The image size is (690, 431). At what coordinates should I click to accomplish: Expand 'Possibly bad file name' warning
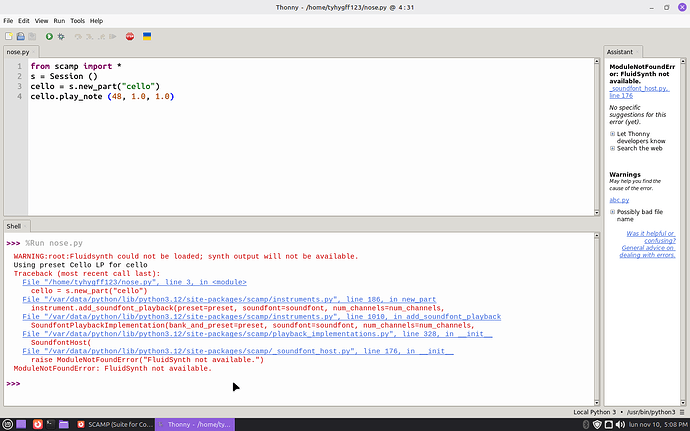pyautogui.click(x=612, y=212)
